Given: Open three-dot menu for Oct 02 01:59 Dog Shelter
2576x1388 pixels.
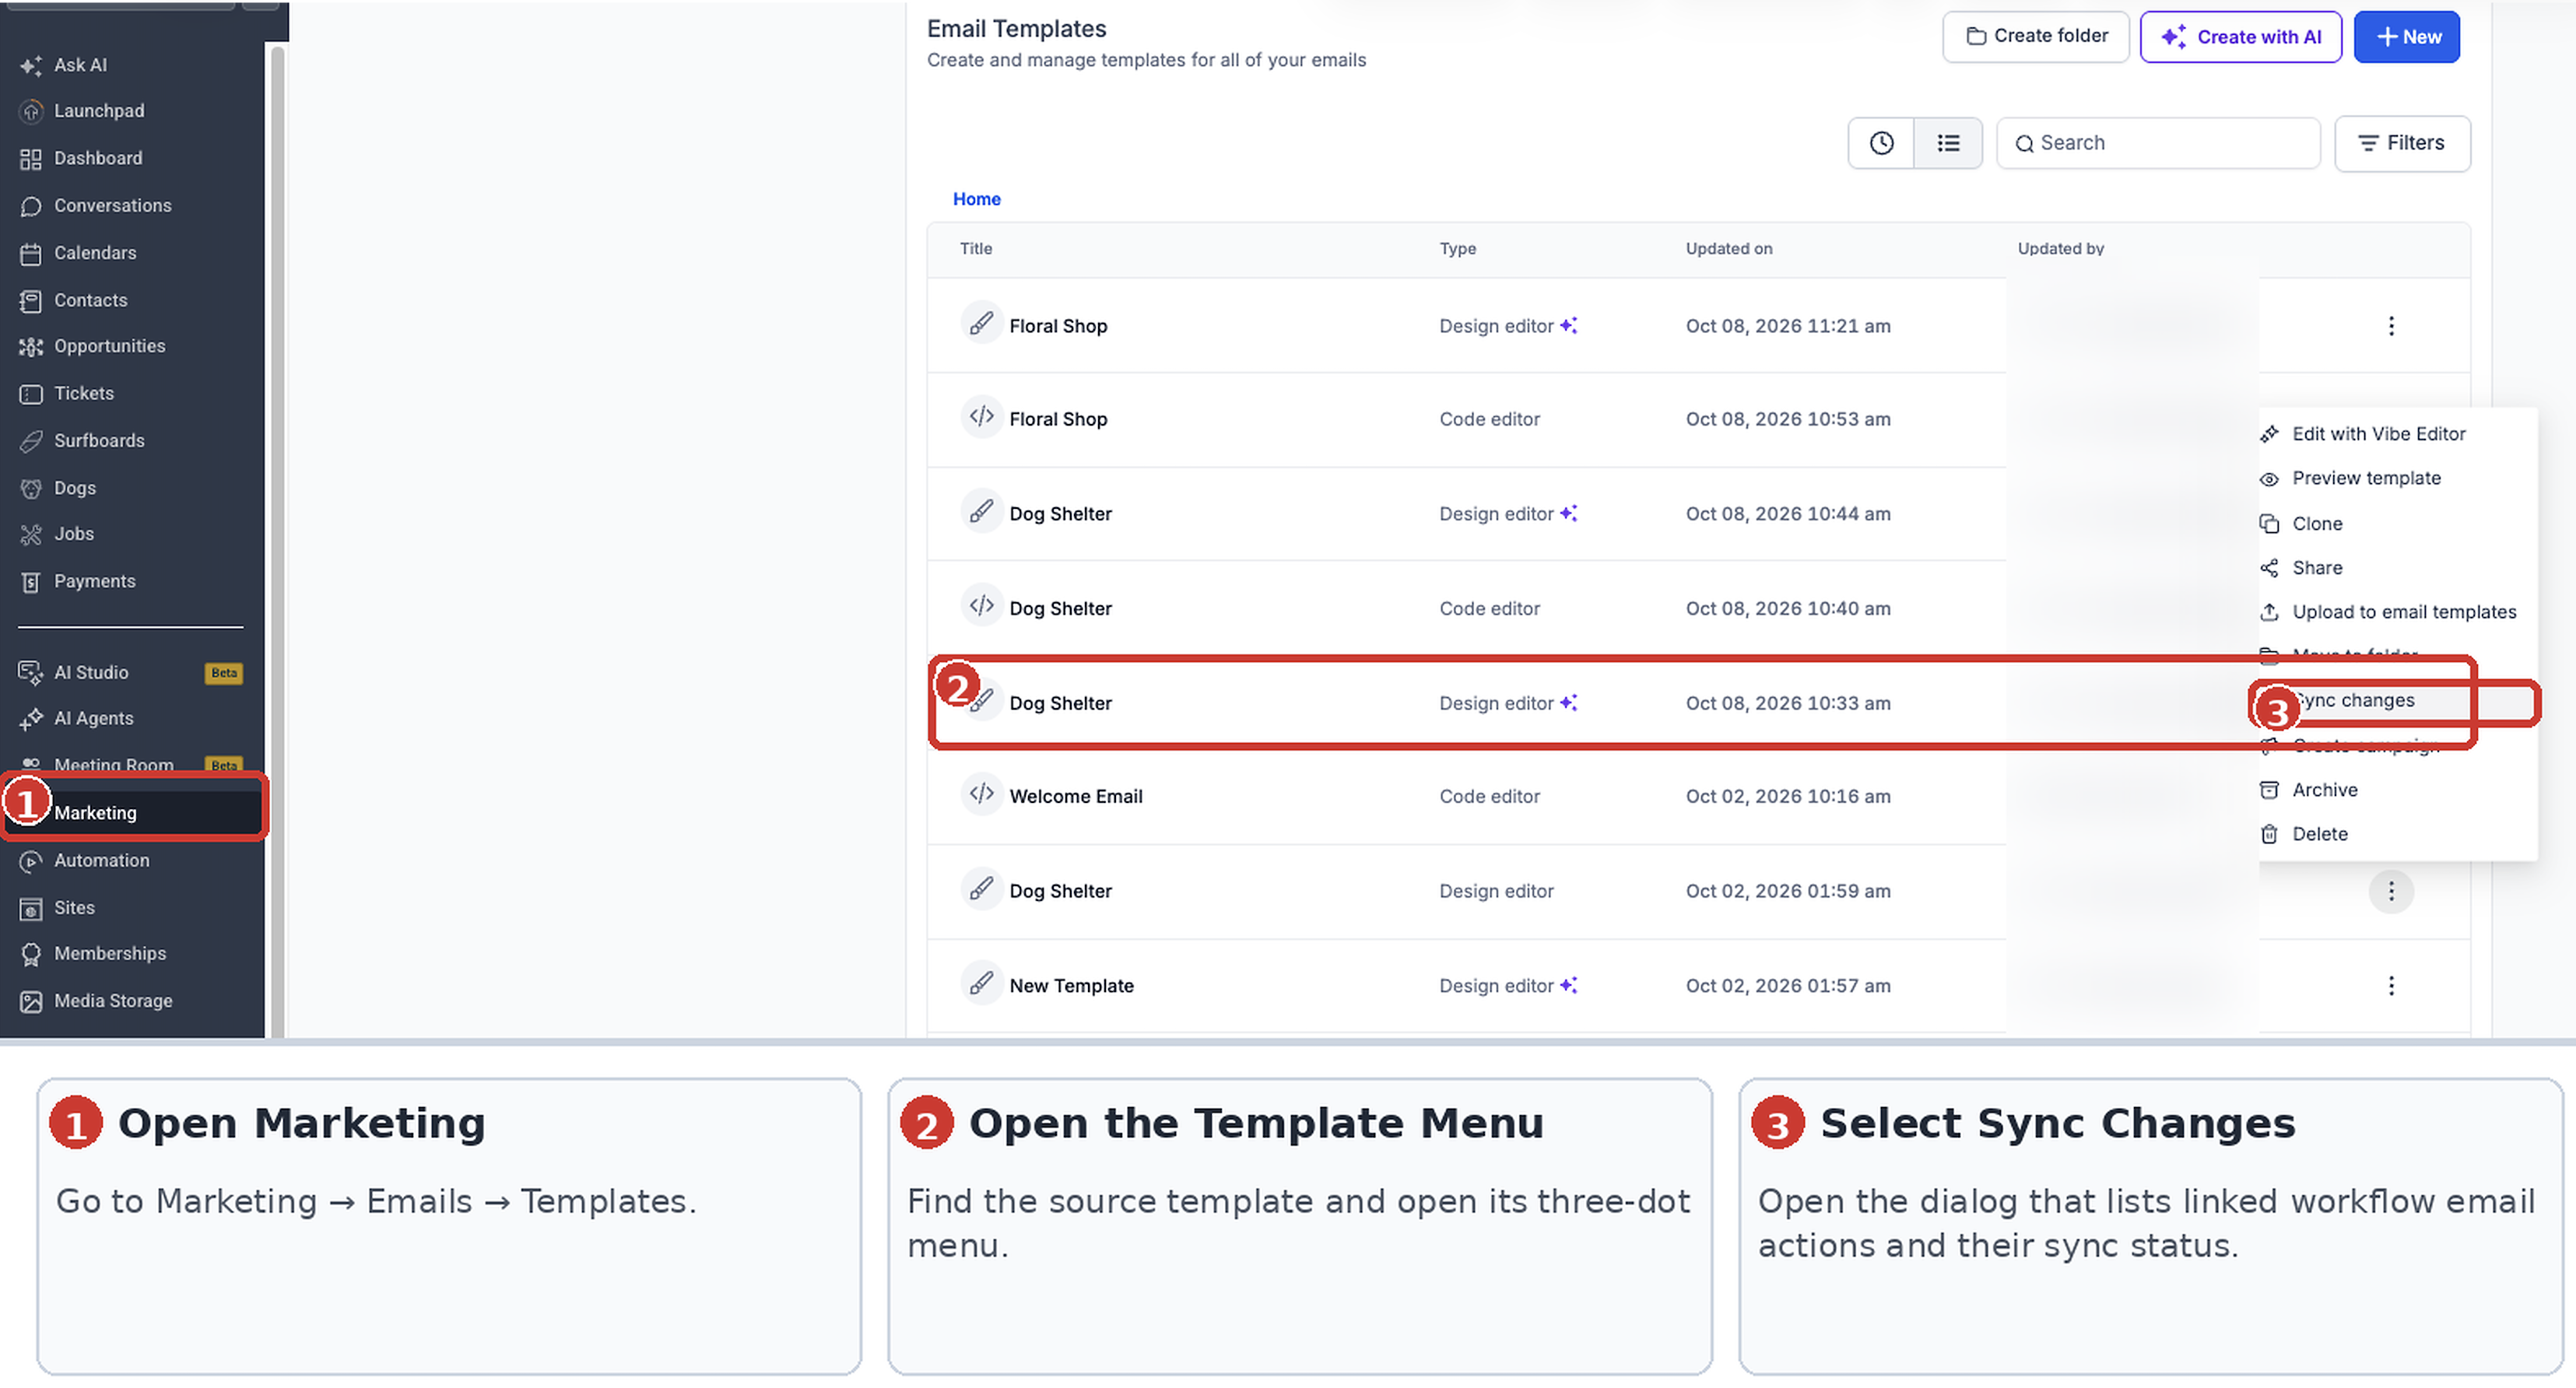Looking at the screenshot, I should 2391,891.
